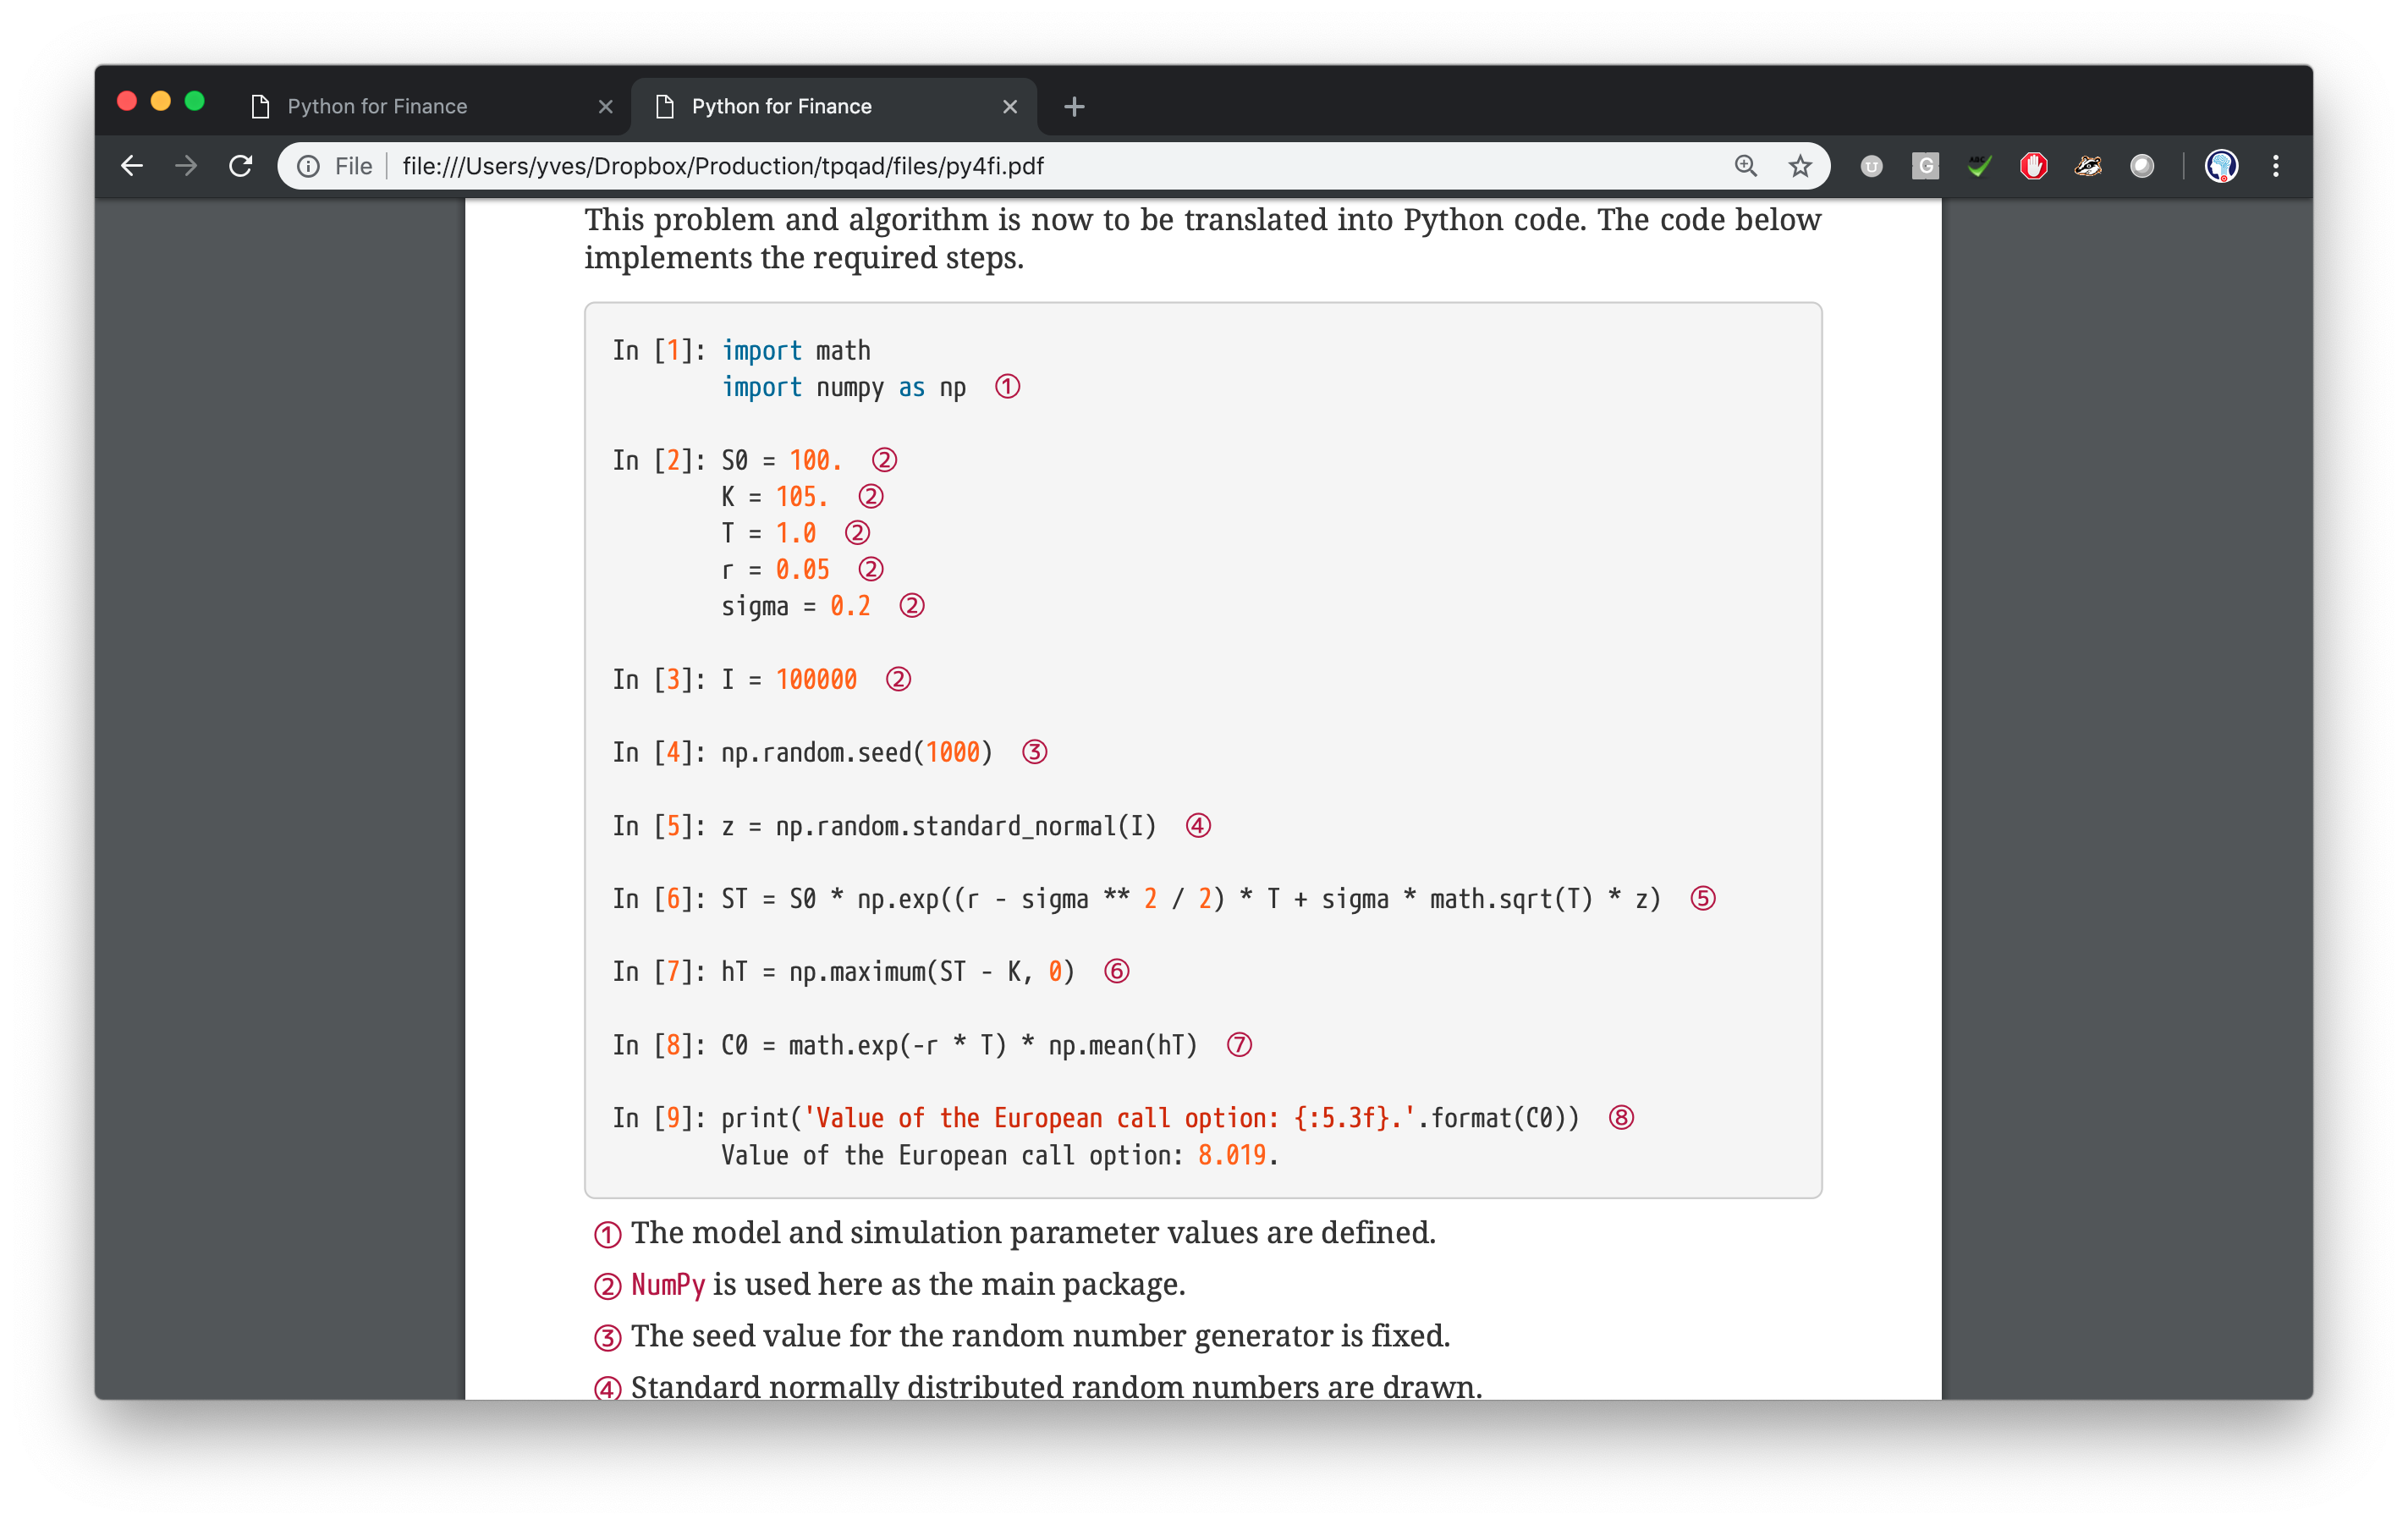Open a new tab with plus button
The image size is (2408, 1525).
(1074, 106)
